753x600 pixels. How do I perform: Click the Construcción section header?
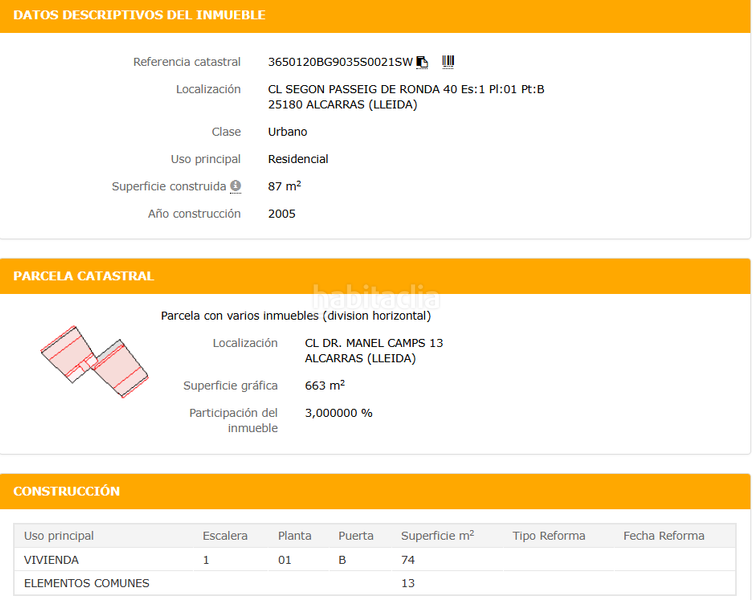tap(67, 491)
